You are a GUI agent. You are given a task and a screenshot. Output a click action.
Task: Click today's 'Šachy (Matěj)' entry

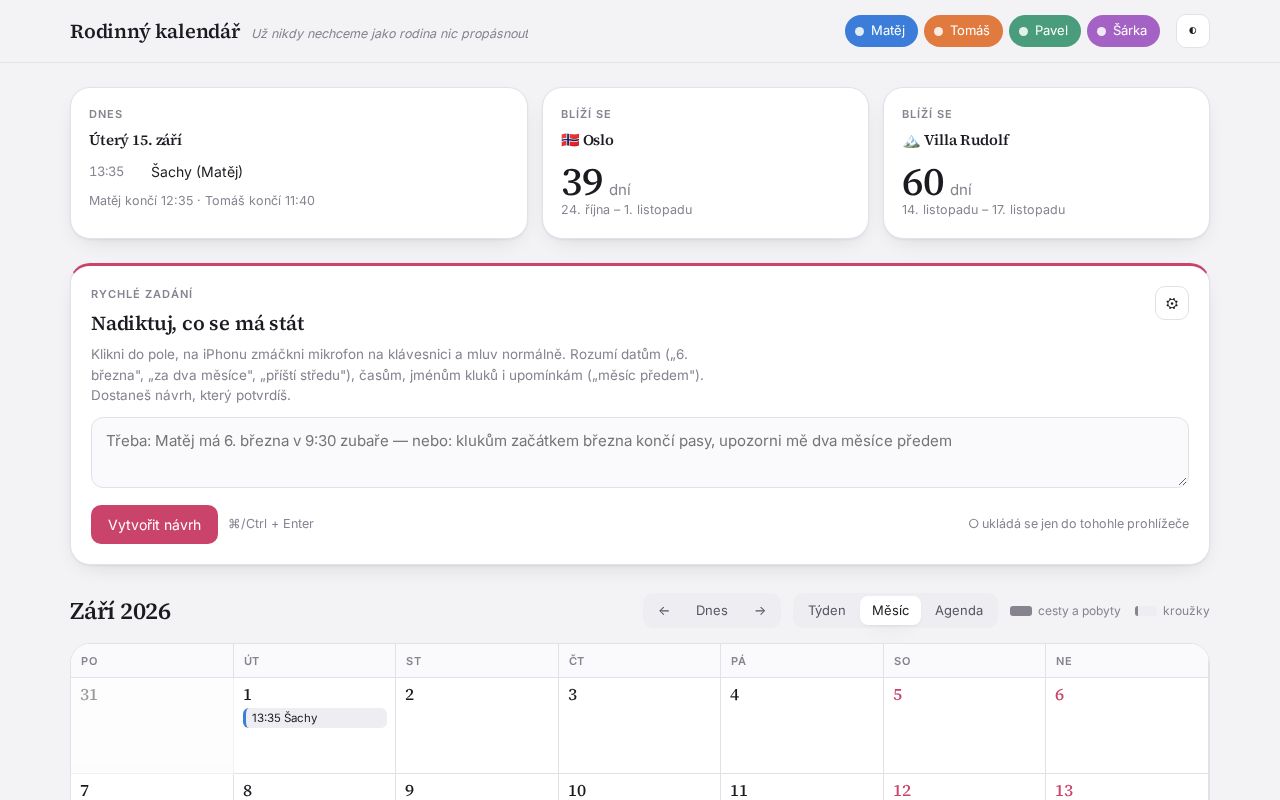pyautogui.click(x=197, y=172)
